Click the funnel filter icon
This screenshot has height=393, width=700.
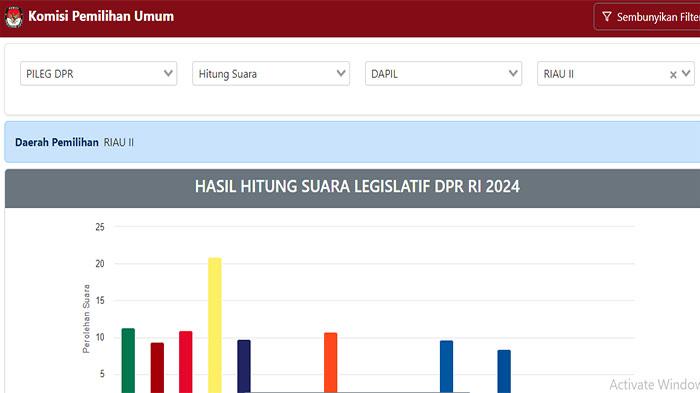(606, 17)
